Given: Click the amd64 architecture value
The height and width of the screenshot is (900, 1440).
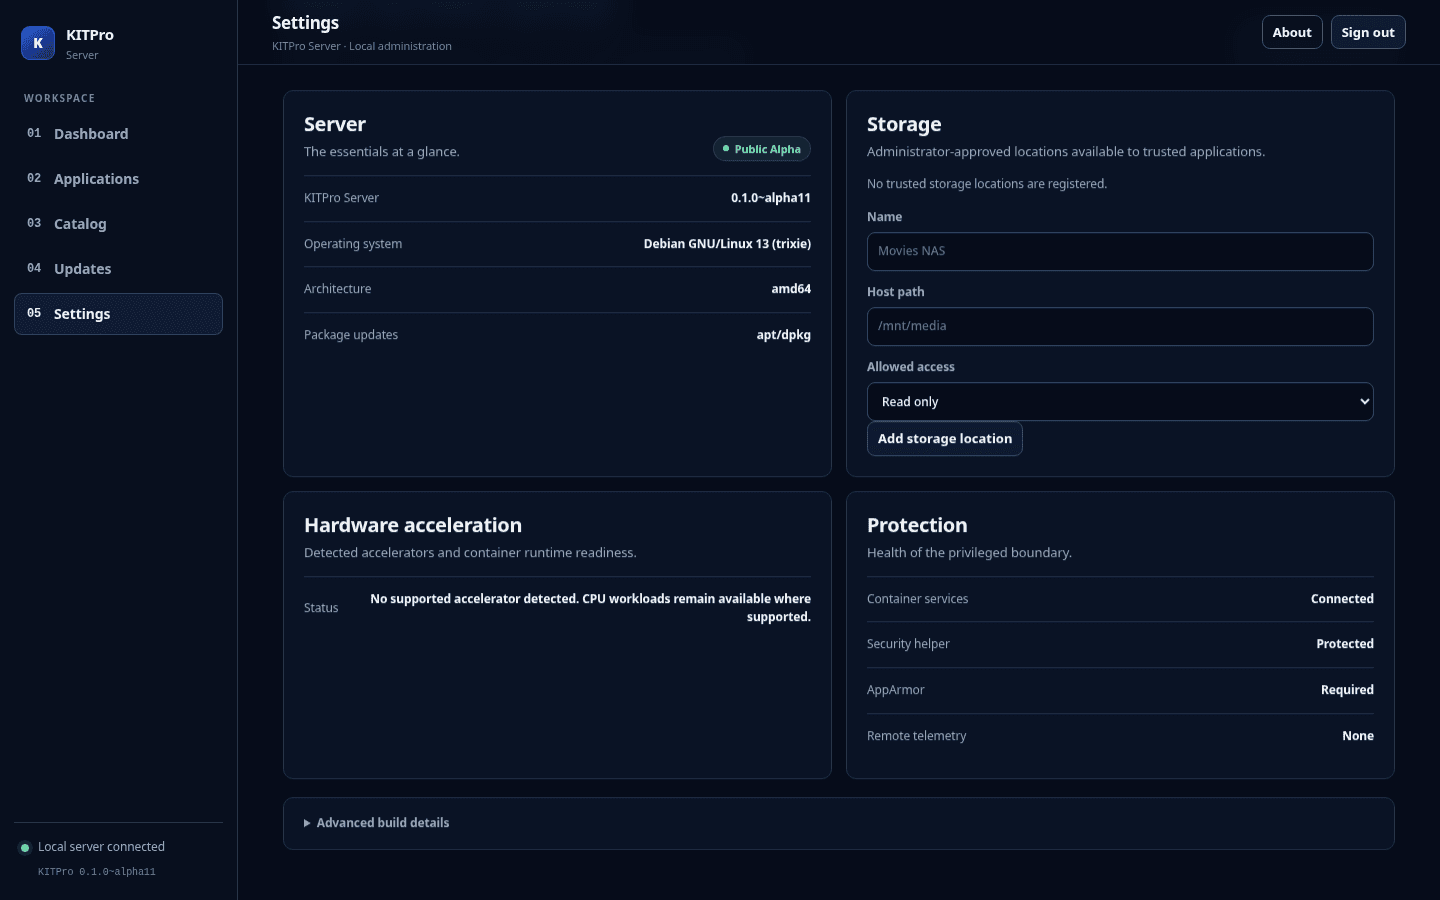Looking at the screenshot, I should pyautogui.click(x=791, y=289).
